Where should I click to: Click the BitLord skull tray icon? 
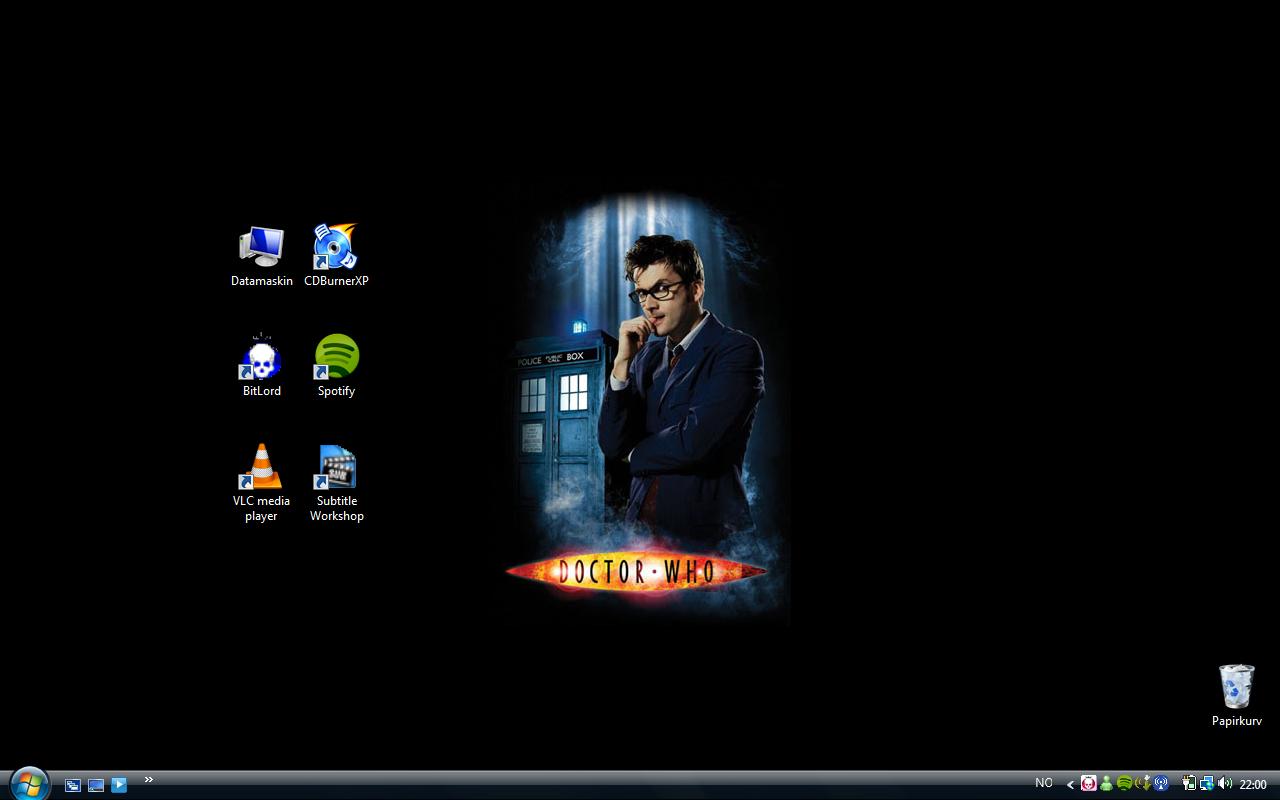pos(1089,784)
